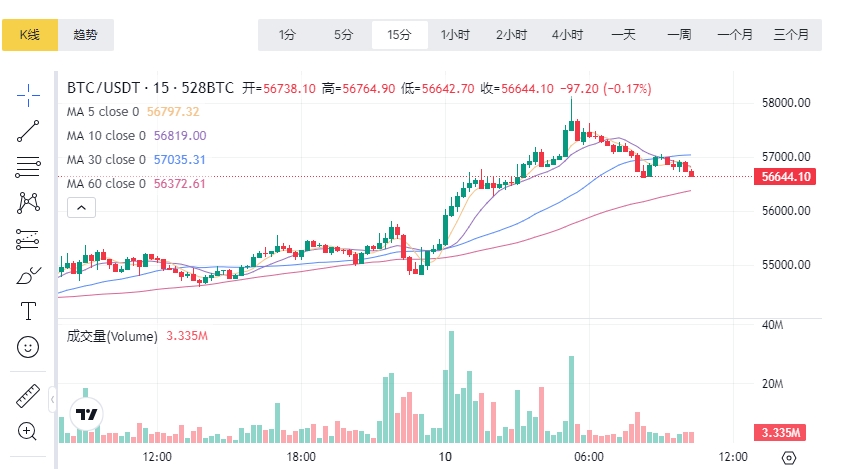The image size is (846, 469).
Task: Select the crosshair cursor tool
Action: 28,95
